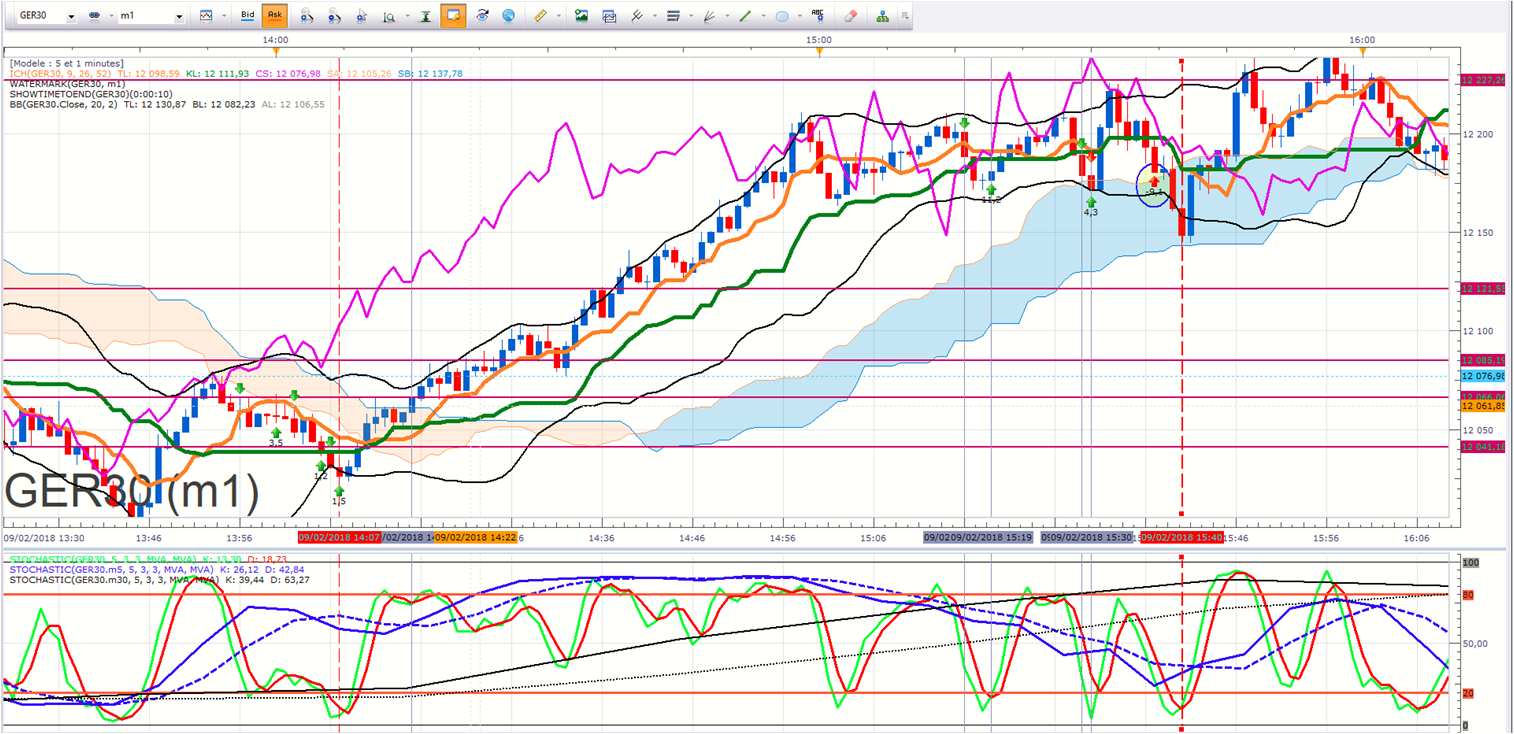Toggle the highlighted orange toolbar button
Image resolution: width=1514 pixels, height=734 pixels.
pyautogui.click(x=453, y=16)
